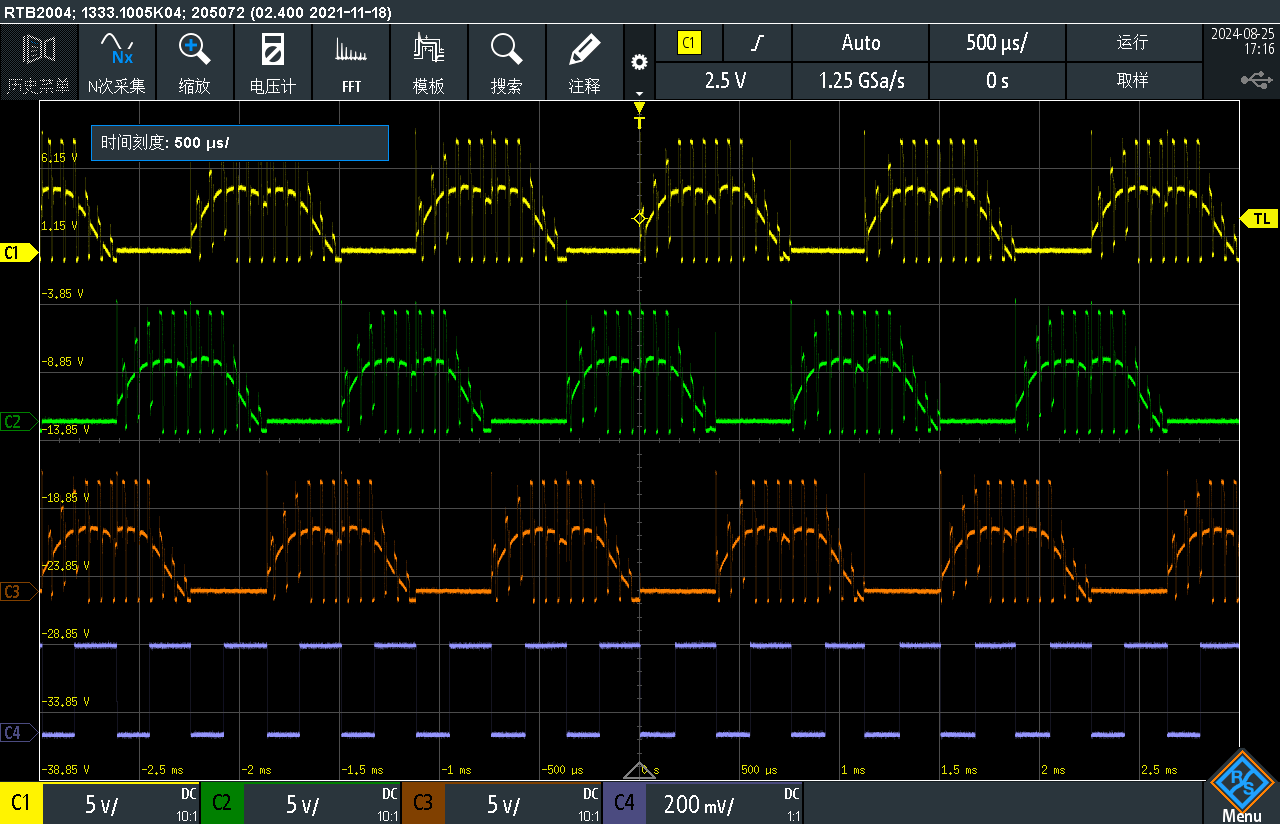Click C1 DC 10:1 coupling indicator

pos(187,803)
